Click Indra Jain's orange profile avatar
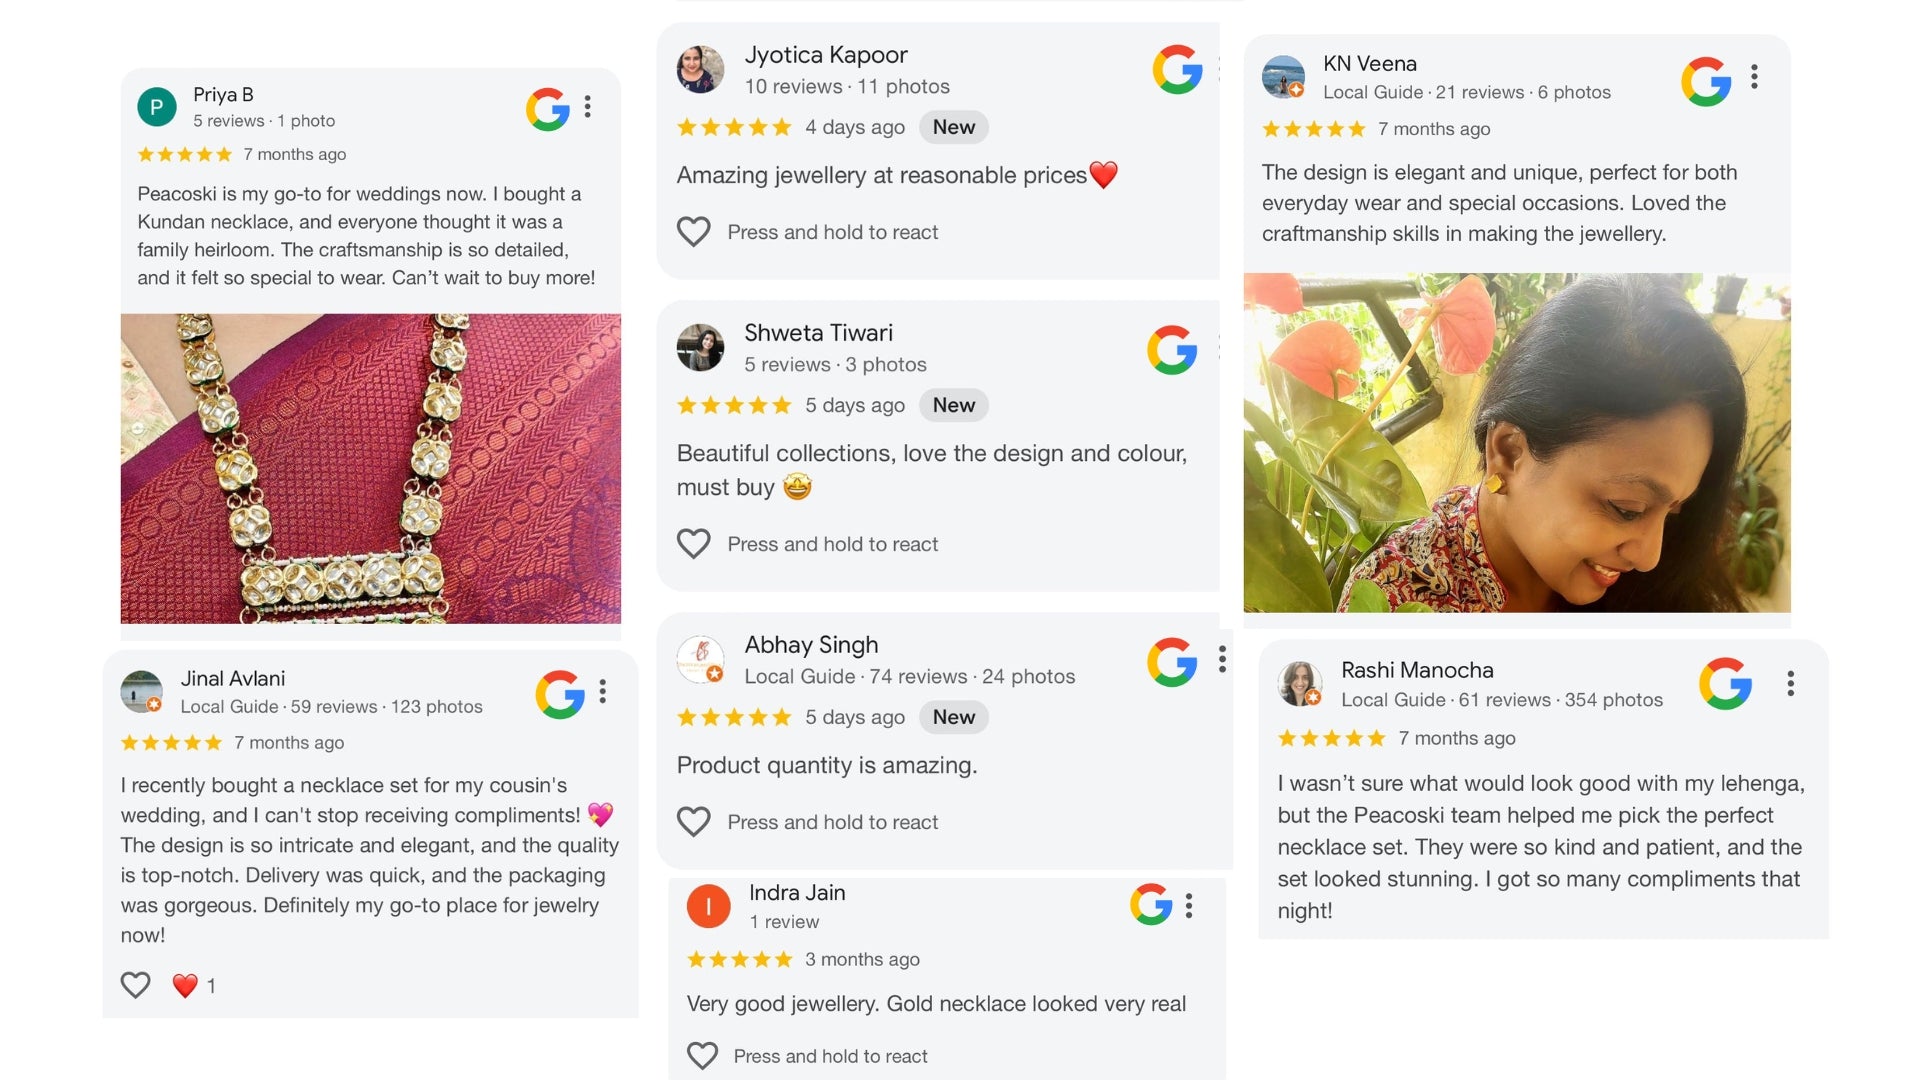Image resolution: width=1920 pixels, height=1080 pixels. (x=708, y=906)
